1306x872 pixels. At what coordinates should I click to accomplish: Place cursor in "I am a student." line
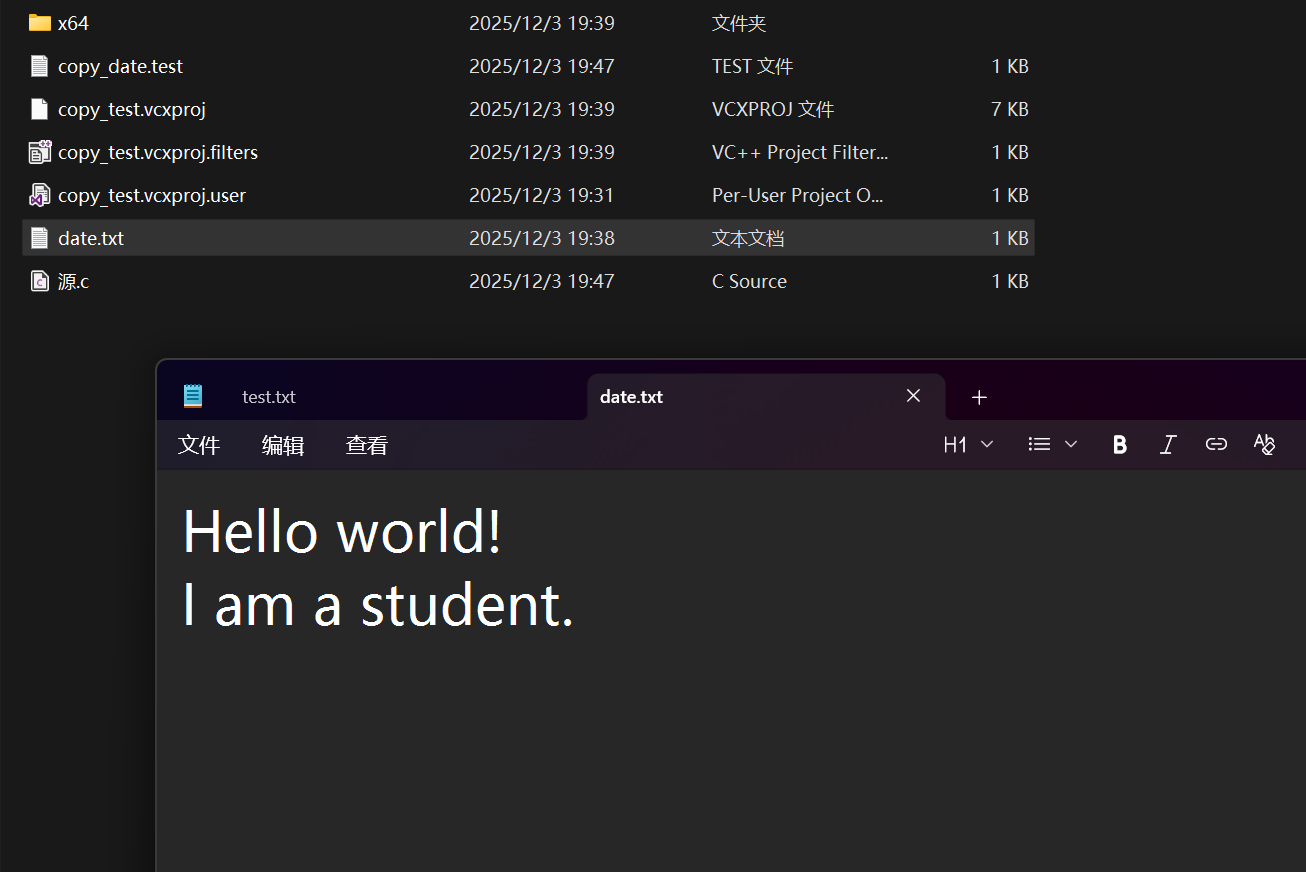378,604
